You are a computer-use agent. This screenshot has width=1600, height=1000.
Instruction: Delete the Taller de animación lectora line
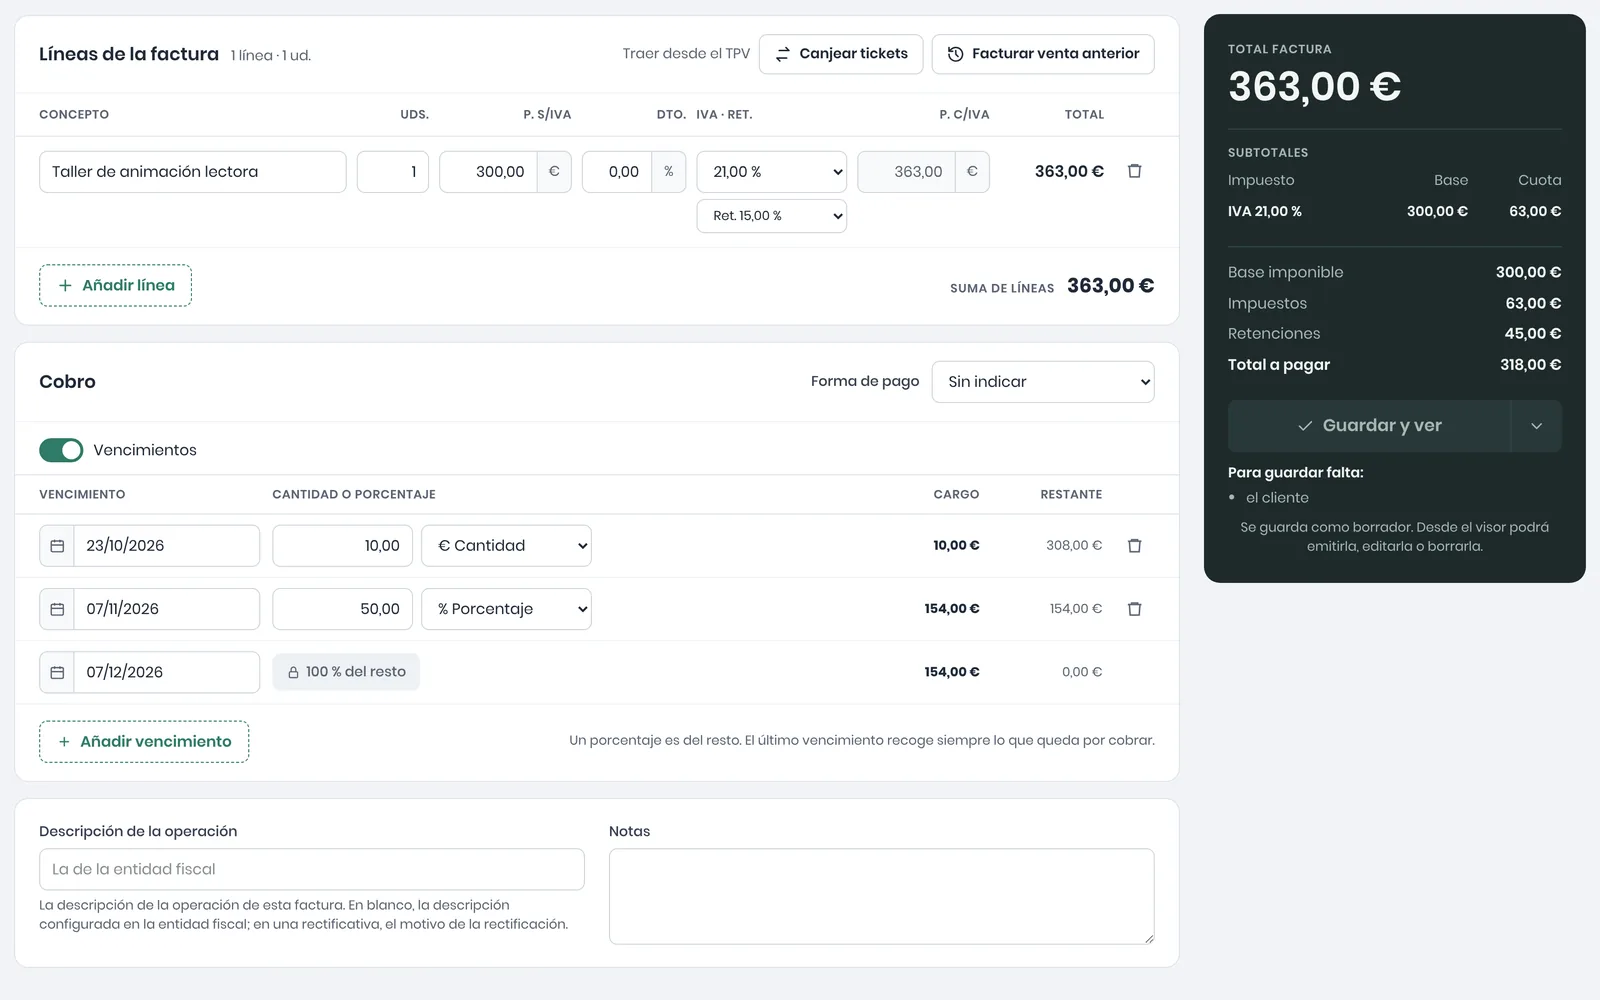coord(1134,171)
